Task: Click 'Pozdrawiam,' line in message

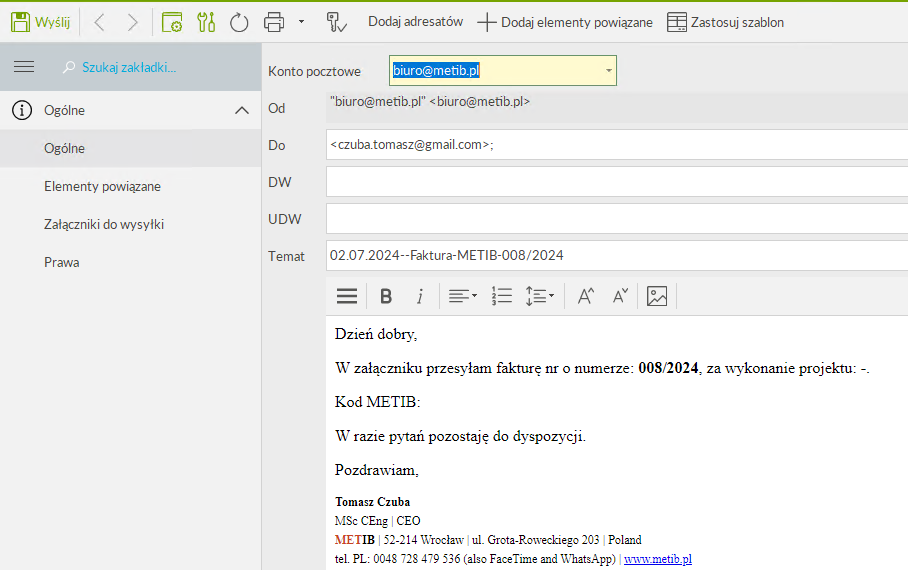Action: pyautogui.click(x=376, y=470)
